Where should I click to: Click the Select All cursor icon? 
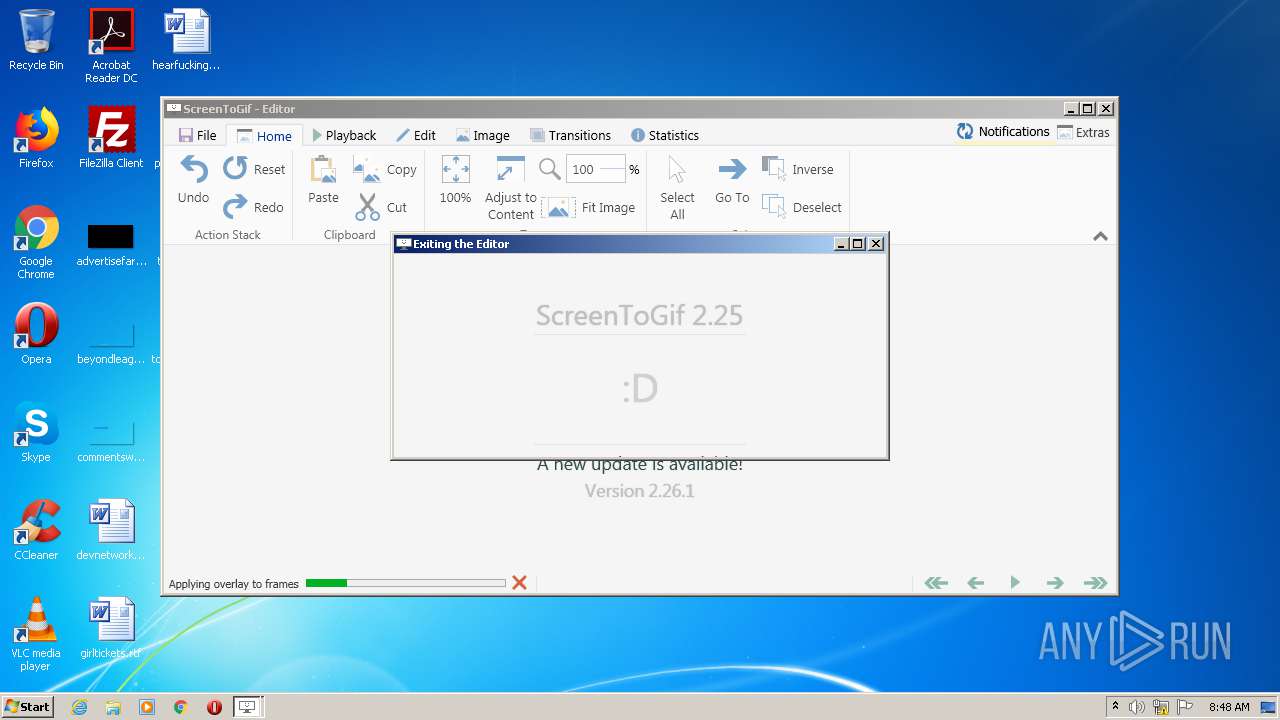[677, 169]
